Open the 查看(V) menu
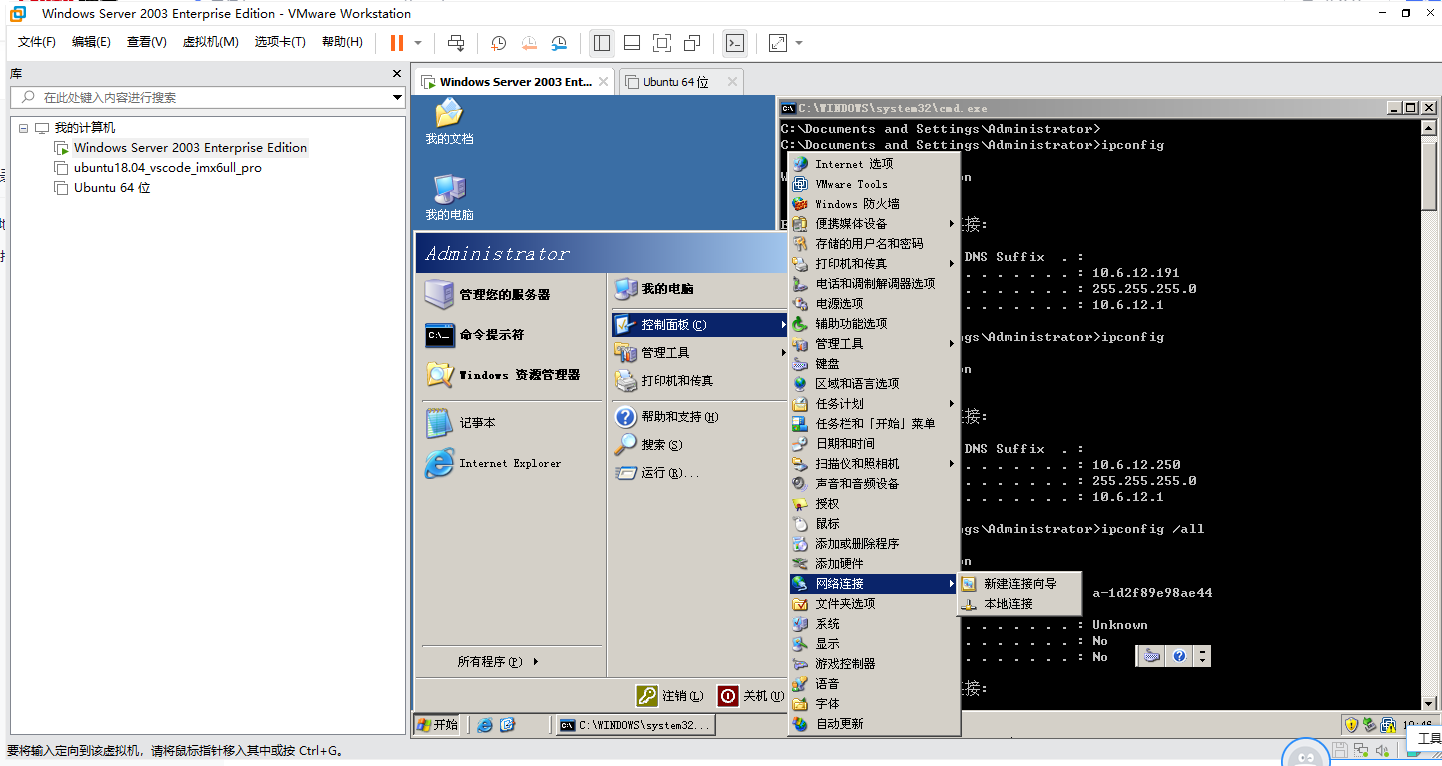The height and width of the screenshot is (766, 1442). click(x=146, y=42)
